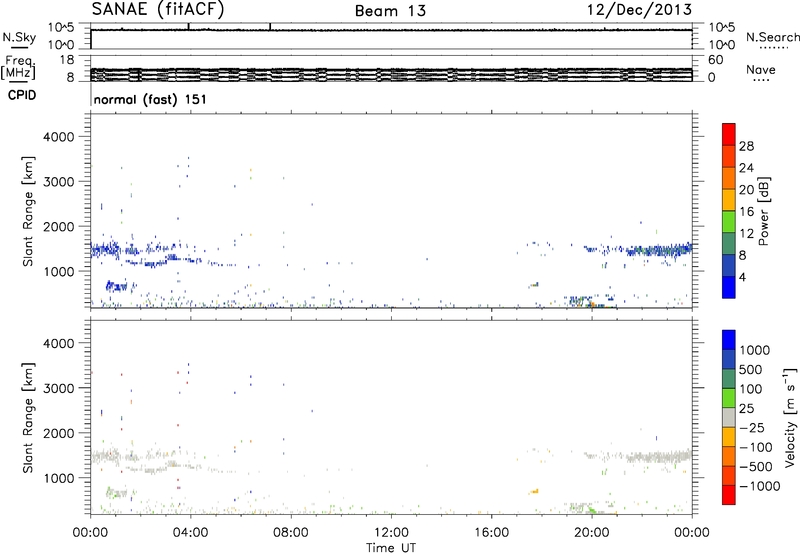Click red Velocity colorbar segment below -1000

point(729,495)
